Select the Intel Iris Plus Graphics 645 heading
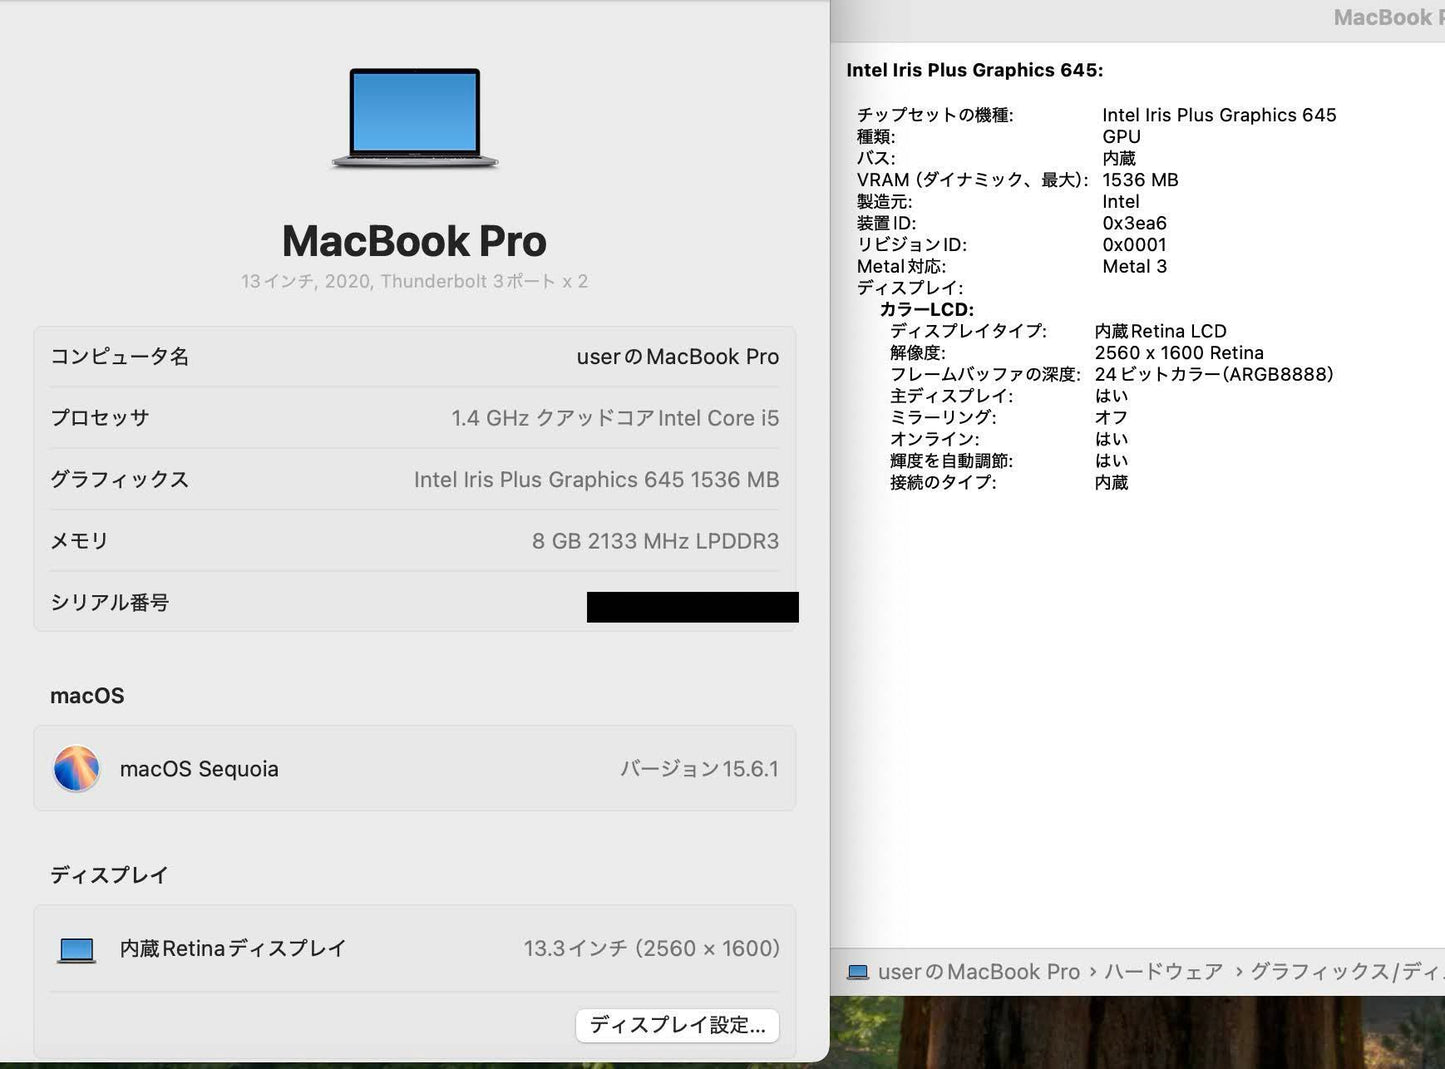Image resolution: width=1445 pixels, height=1069 pixels. click(x=974, y=70)
